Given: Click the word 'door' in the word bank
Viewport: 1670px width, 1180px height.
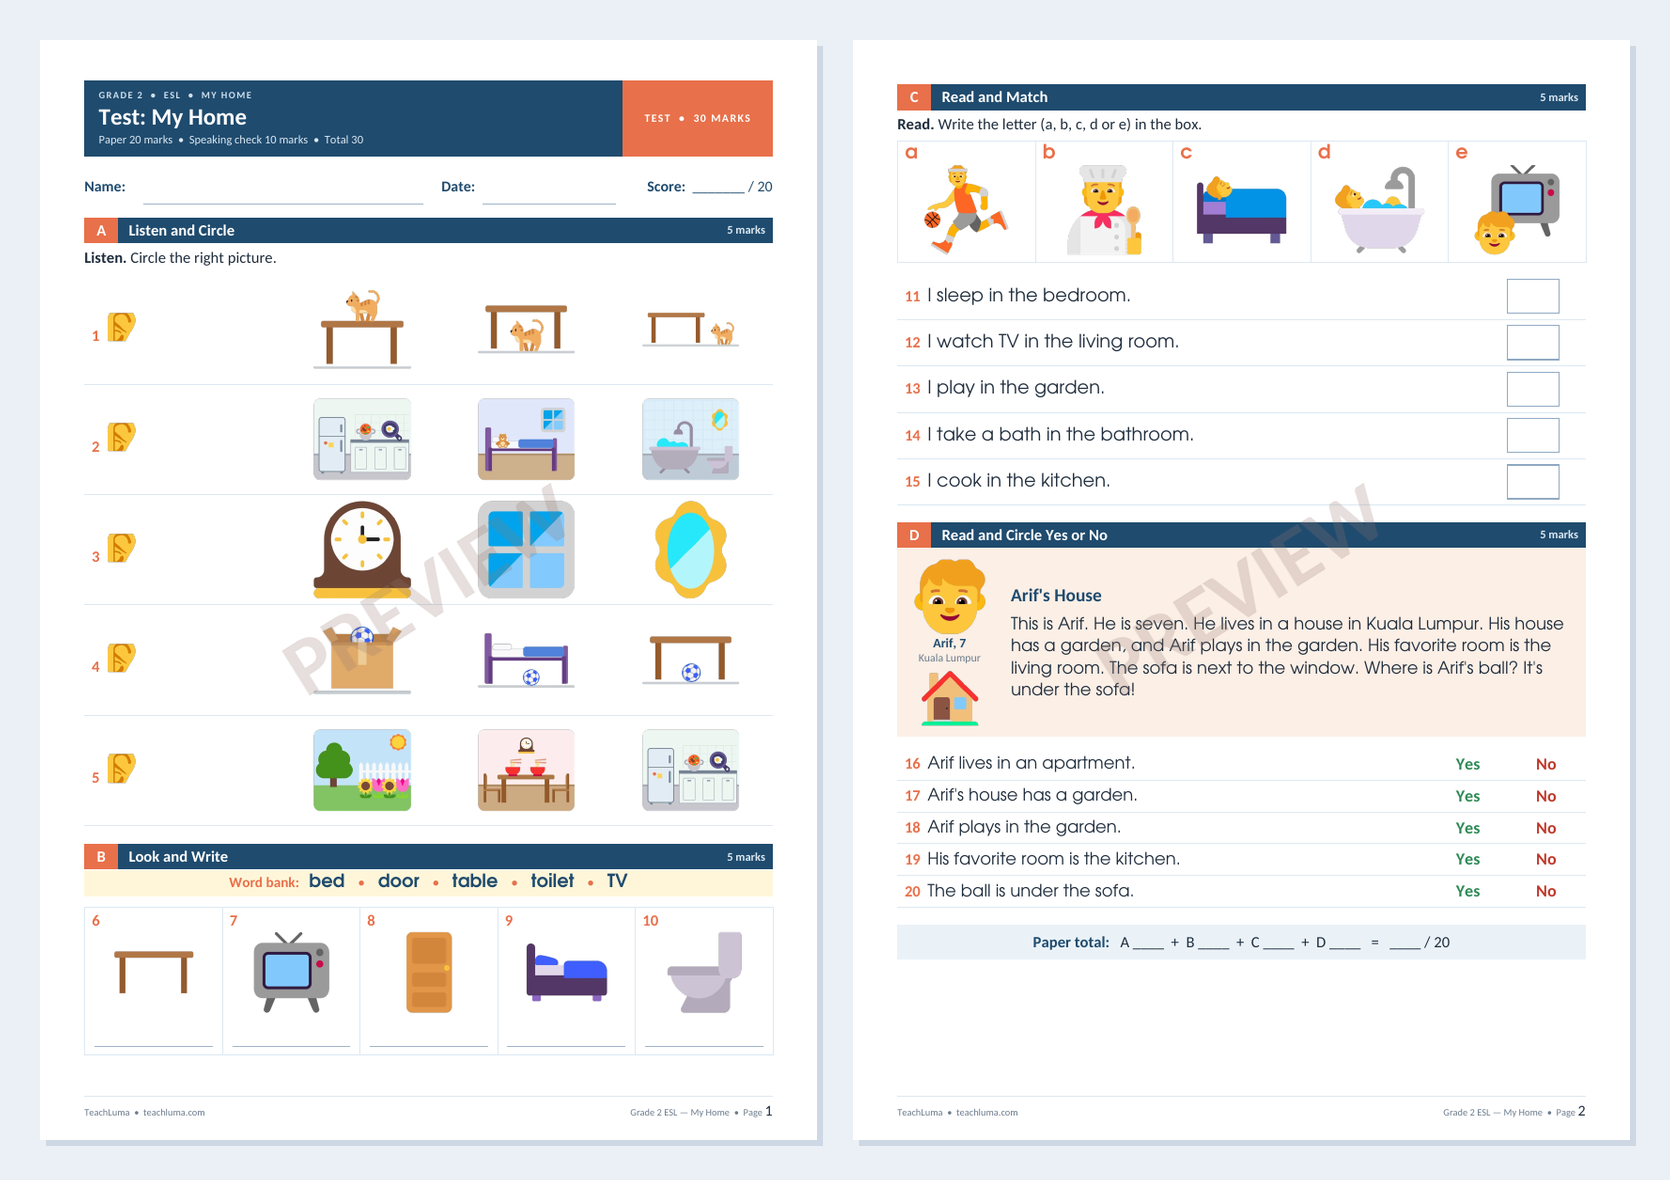Looking at the screenshot, I should [398, 881].
